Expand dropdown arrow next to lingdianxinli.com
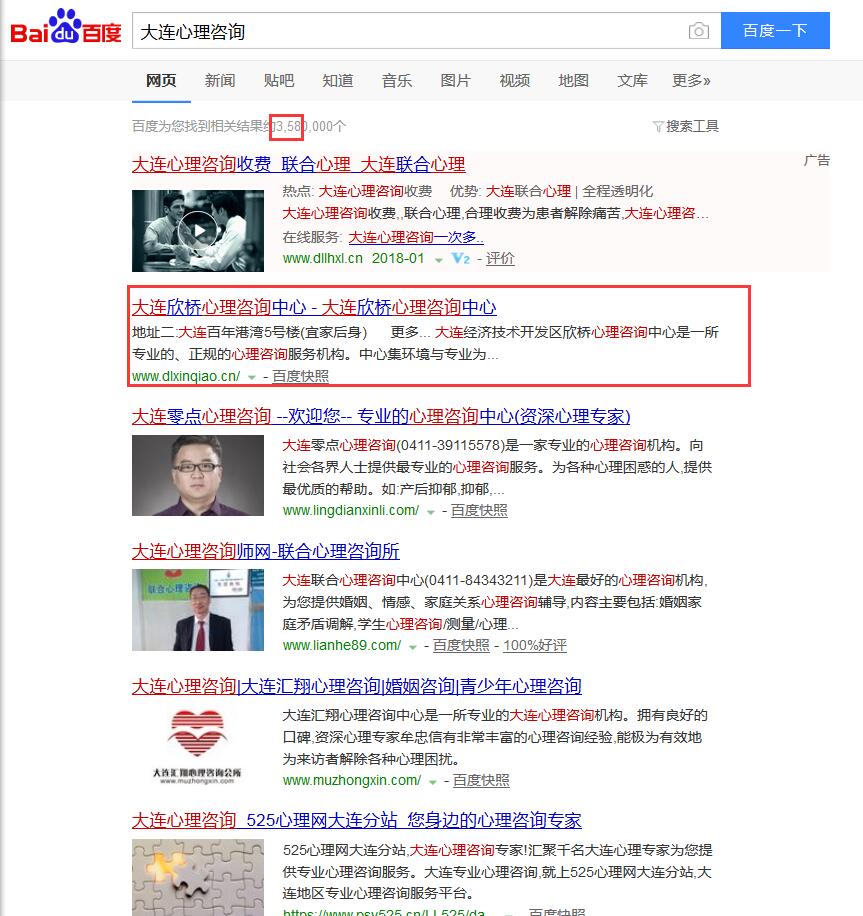This screenshot has height=916, width=863. click(x=431, y=512)
